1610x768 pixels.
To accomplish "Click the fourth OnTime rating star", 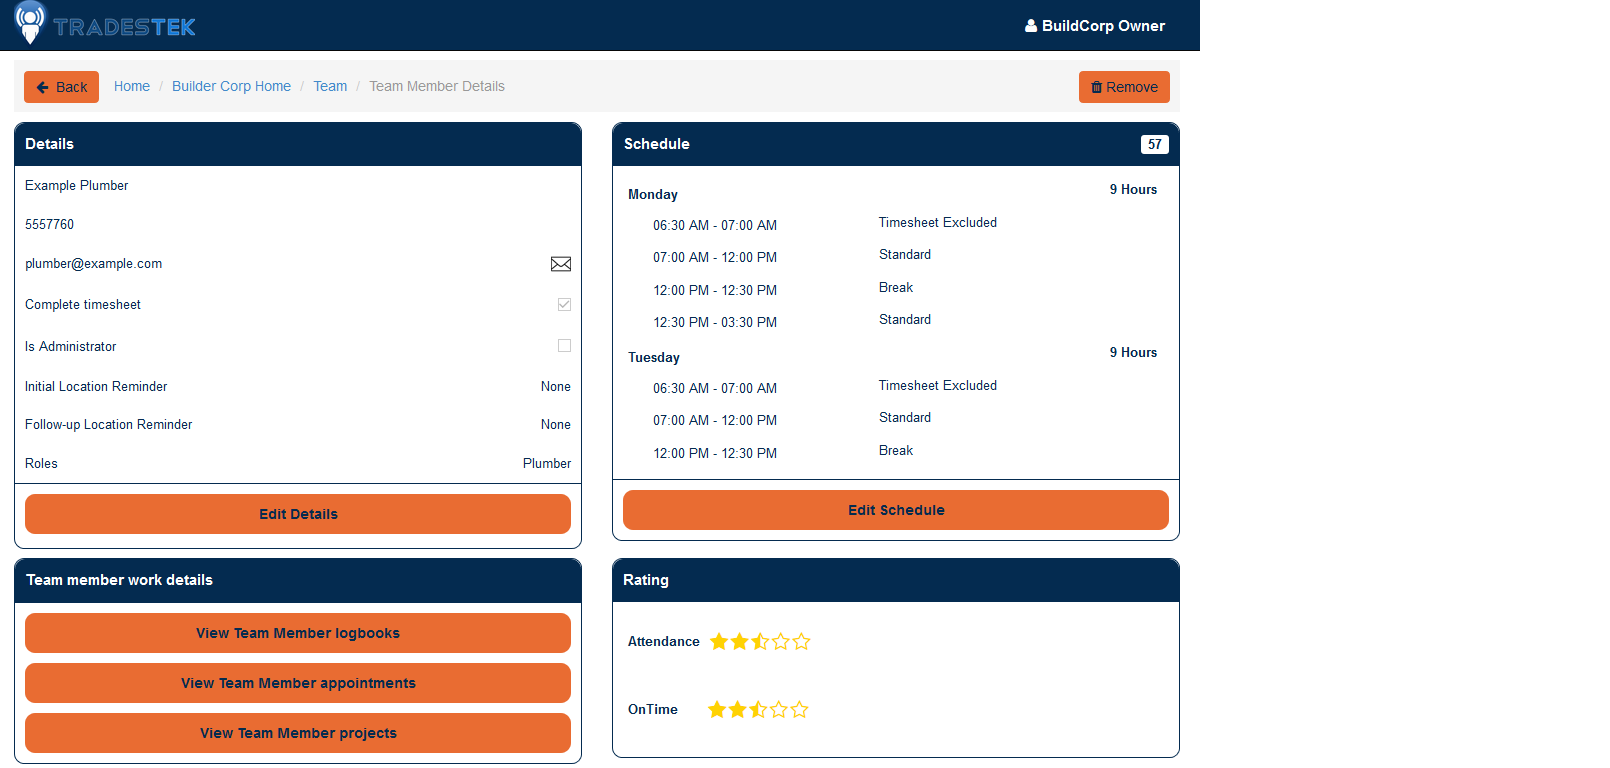I will 779,710.
